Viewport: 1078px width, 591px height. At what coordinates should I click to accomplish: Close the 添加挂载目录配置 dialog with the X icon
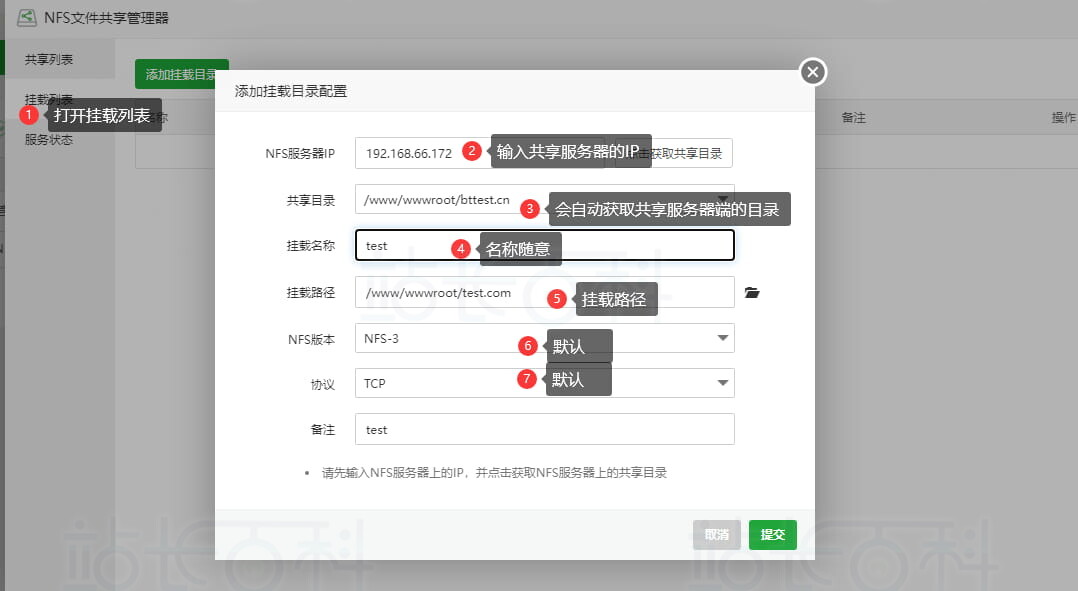pyautogui.click(x=813, y=72)
